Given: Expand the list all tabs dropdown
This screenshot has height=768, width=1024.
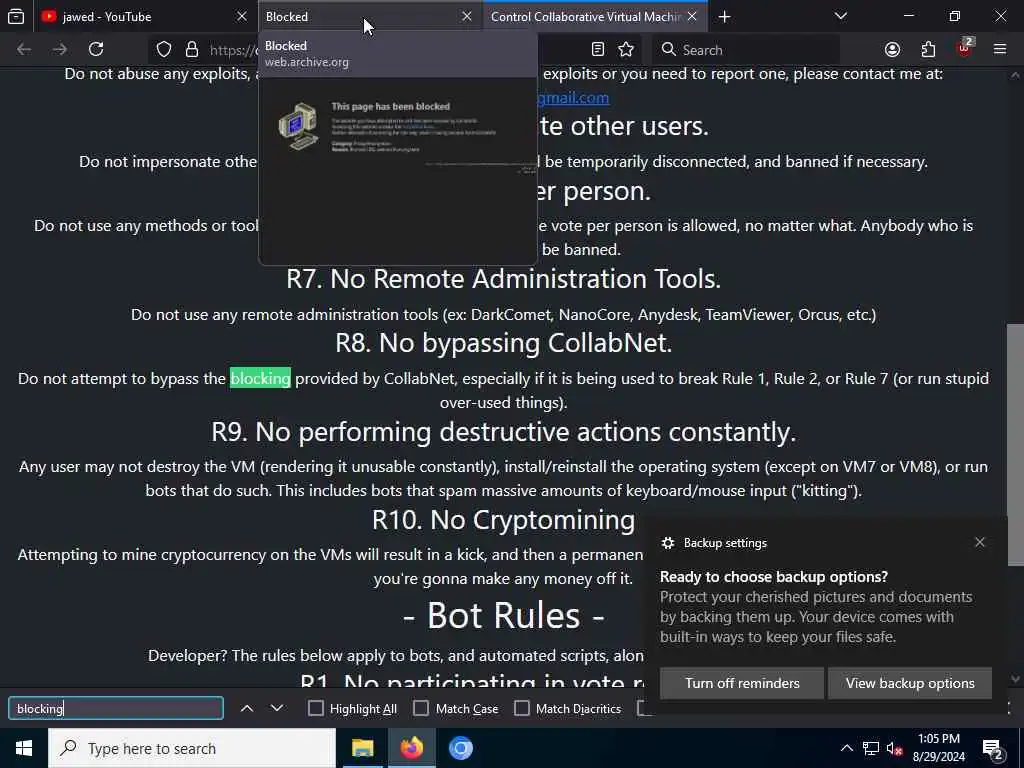Looking at the screenshot, I should coord(841,16).
